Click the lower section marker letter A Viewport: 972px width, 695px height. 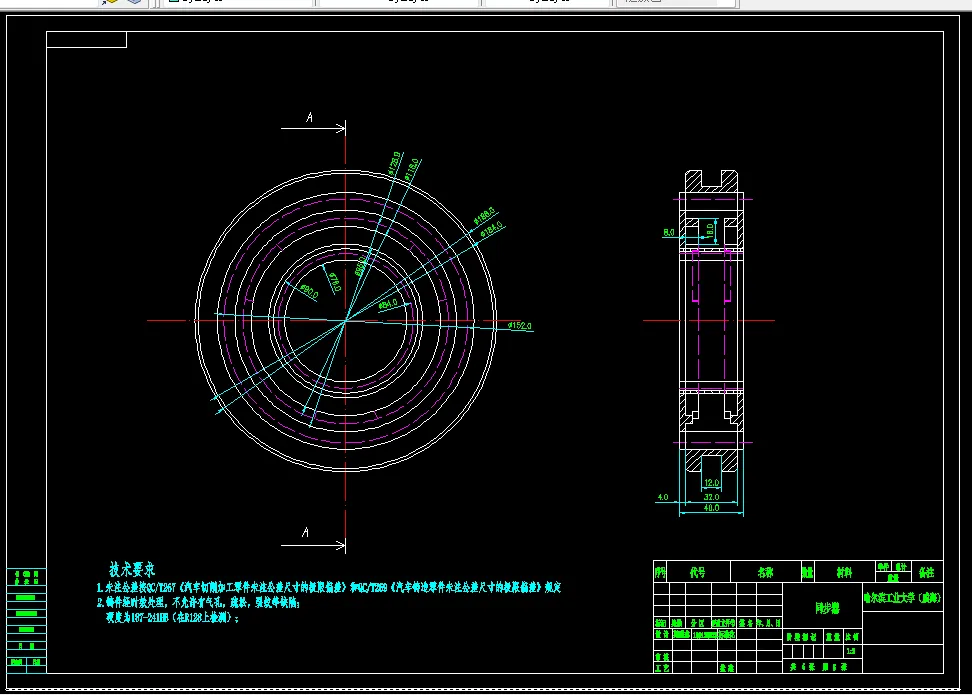click(x=305, y=532)
